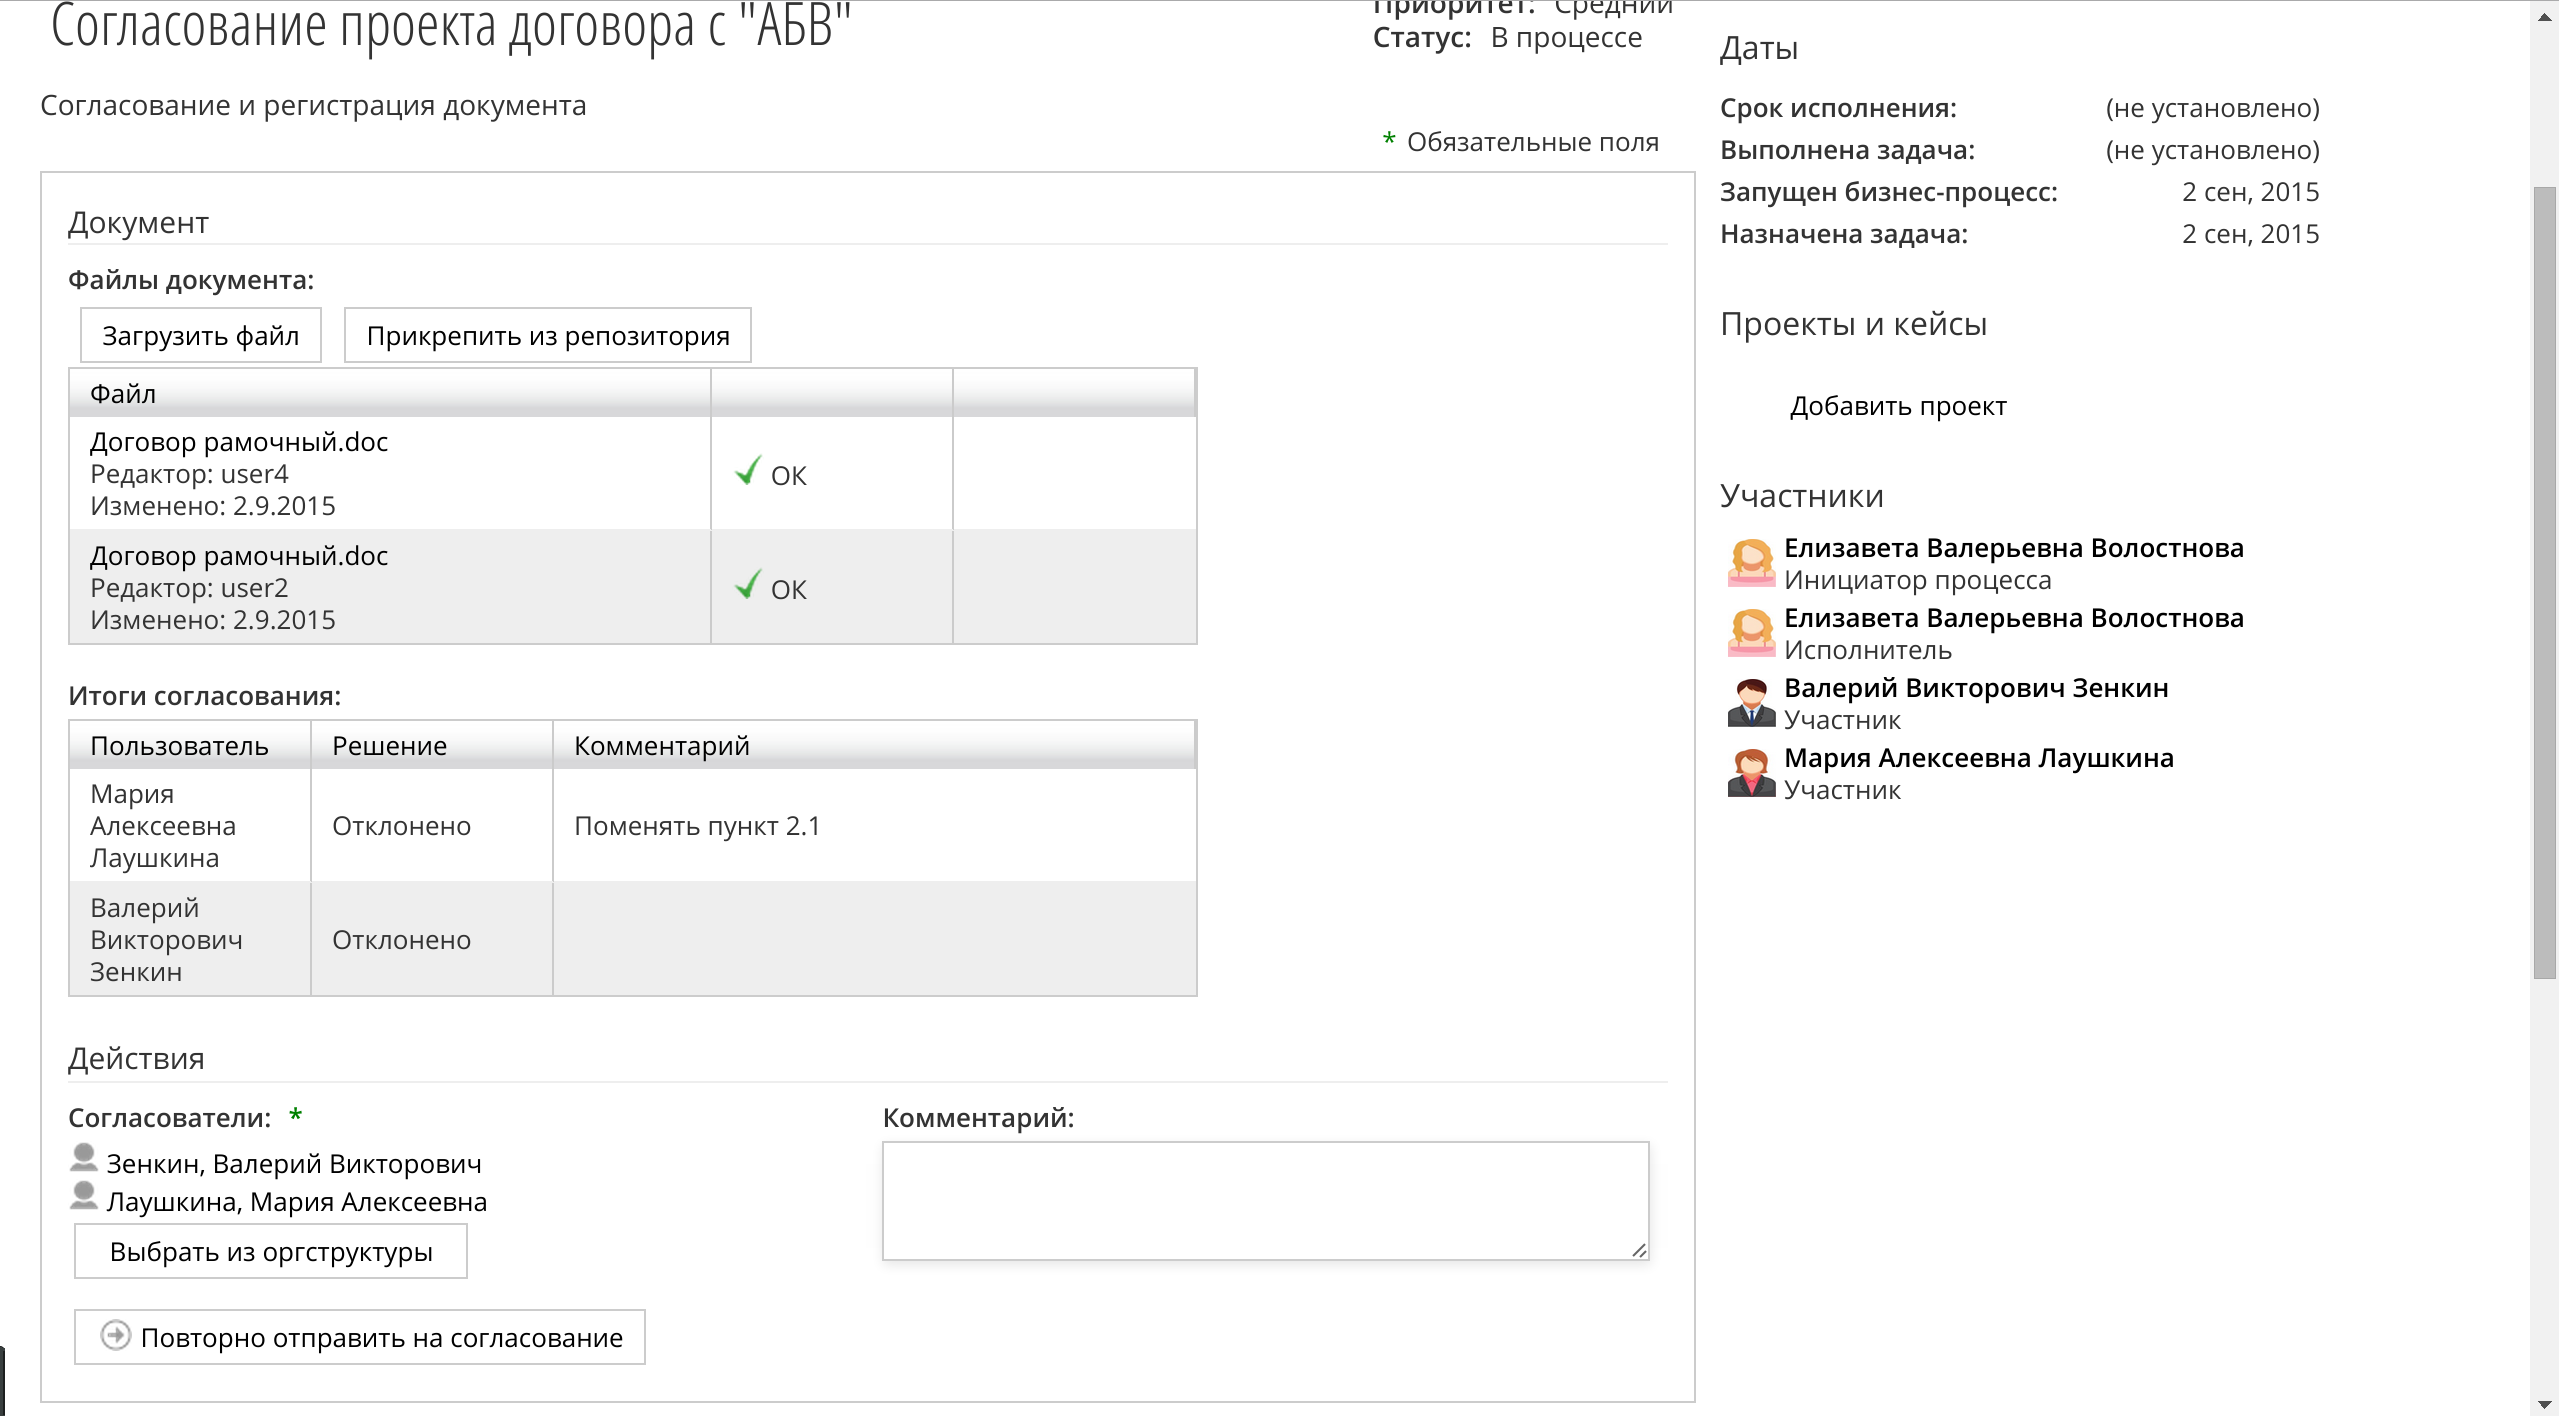Click into the Комментарий text area

(x=1264, y=1200)
